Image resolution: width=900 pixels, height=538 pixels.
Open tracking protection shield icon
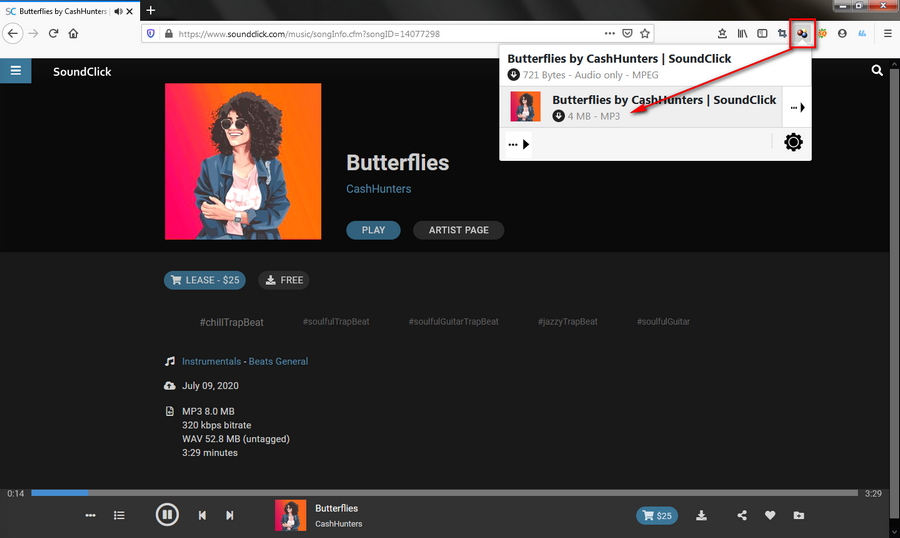click(x=150, y=34)
